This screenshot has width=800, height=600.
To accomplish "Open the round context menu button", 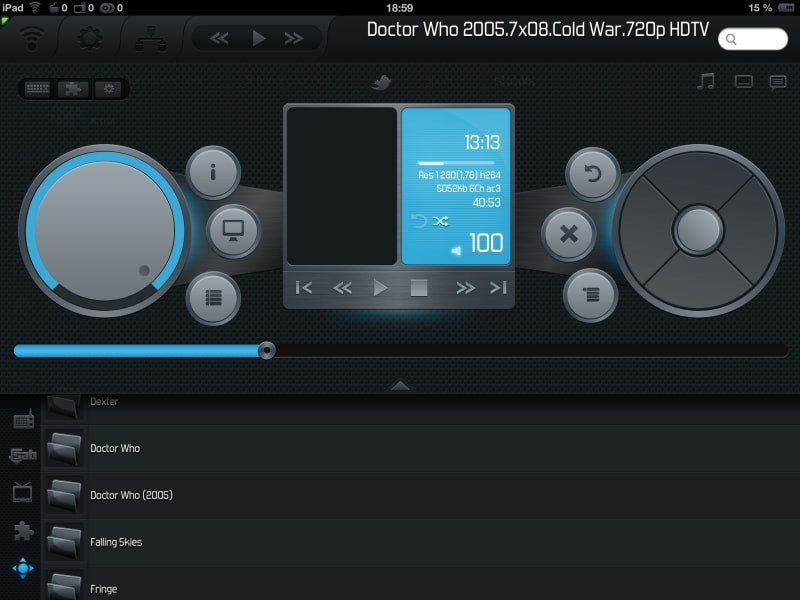I will click(591, 294).
